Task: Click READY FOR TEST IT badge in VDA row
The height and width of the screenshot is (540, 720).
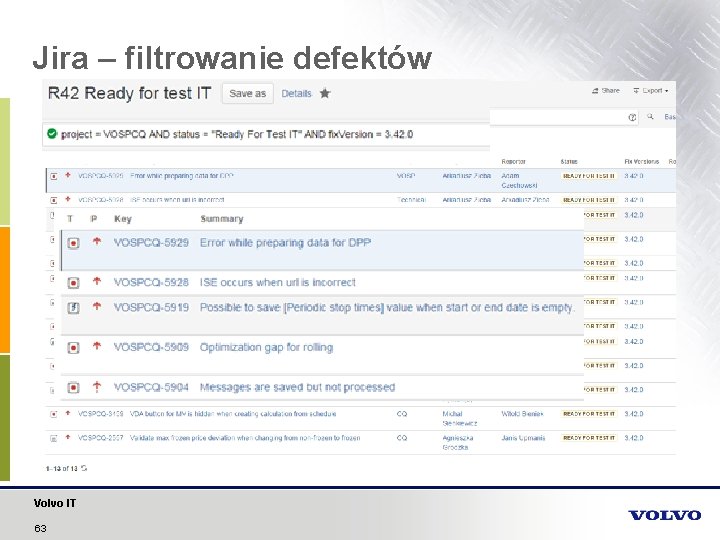Action: pos(589,414)
